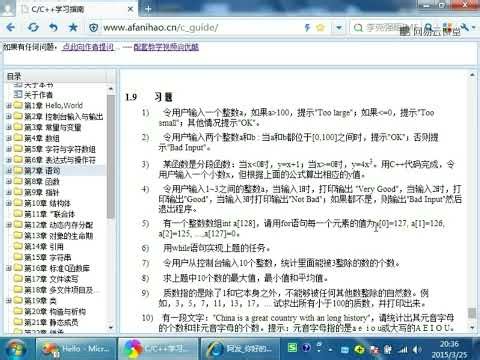Click the help question-mark tray icon

(x=306, y=348)
